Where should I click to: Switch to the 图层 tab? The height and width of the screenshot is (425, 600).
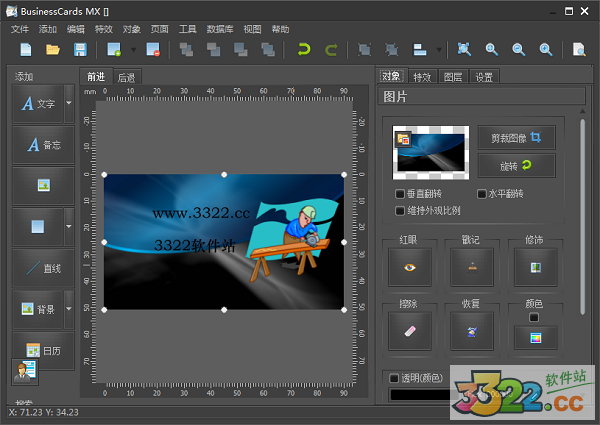coord(453,77)
